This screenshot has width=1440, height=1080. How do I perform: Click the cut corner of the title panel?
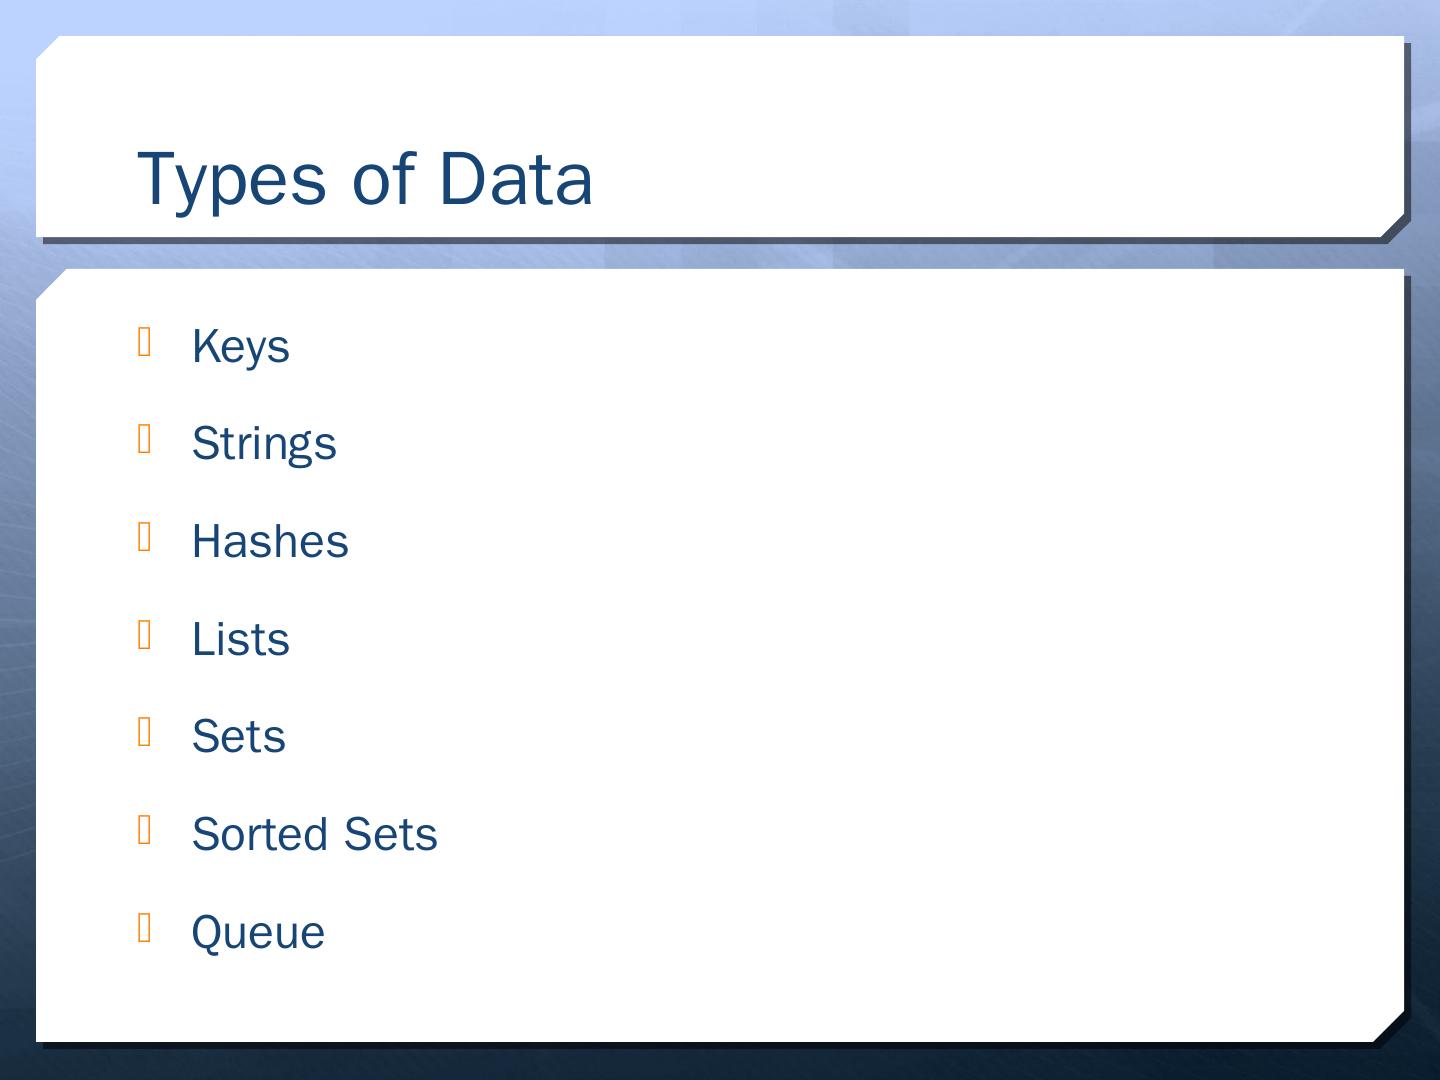pos(1391,227)
